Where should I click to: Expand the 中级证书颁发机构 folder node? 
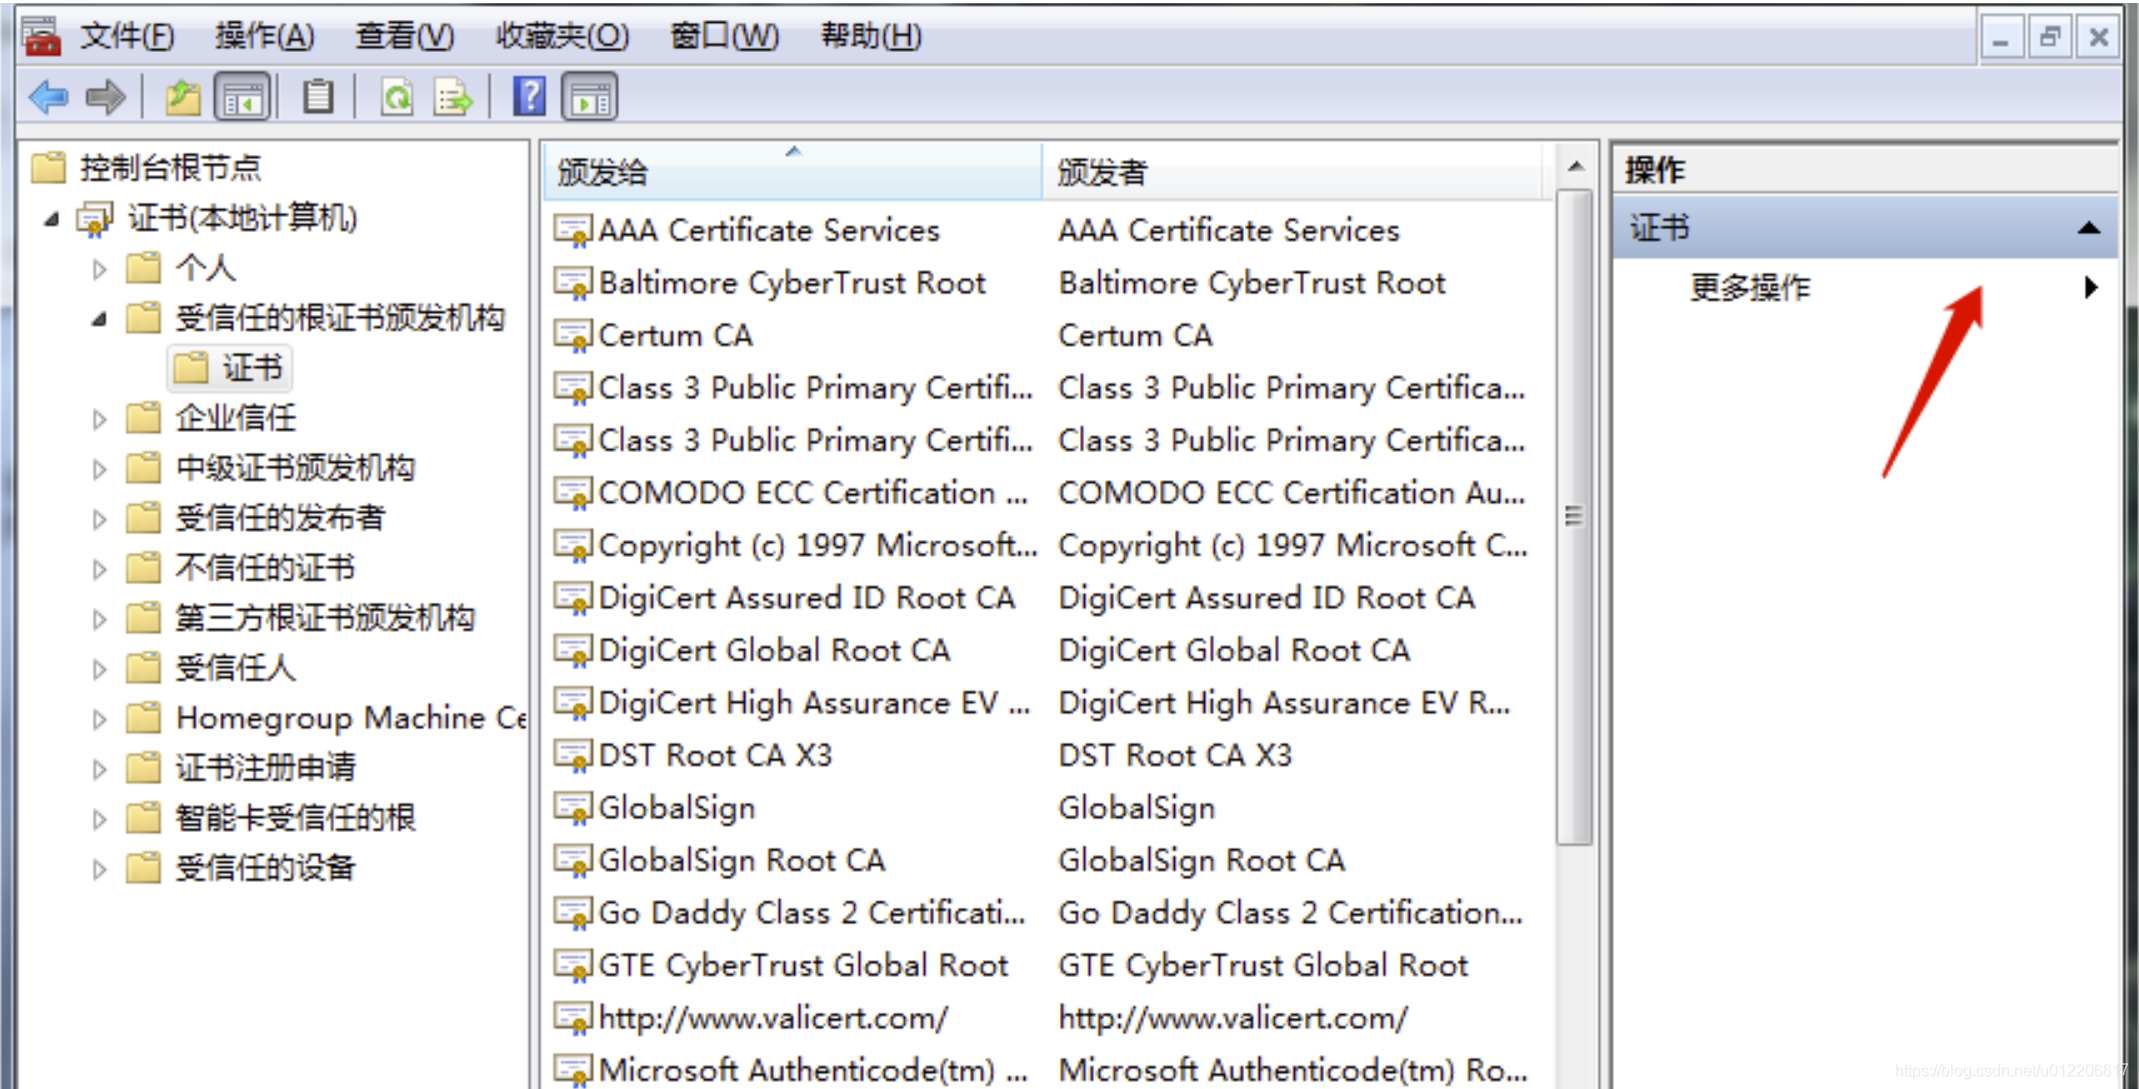(99, 469)
